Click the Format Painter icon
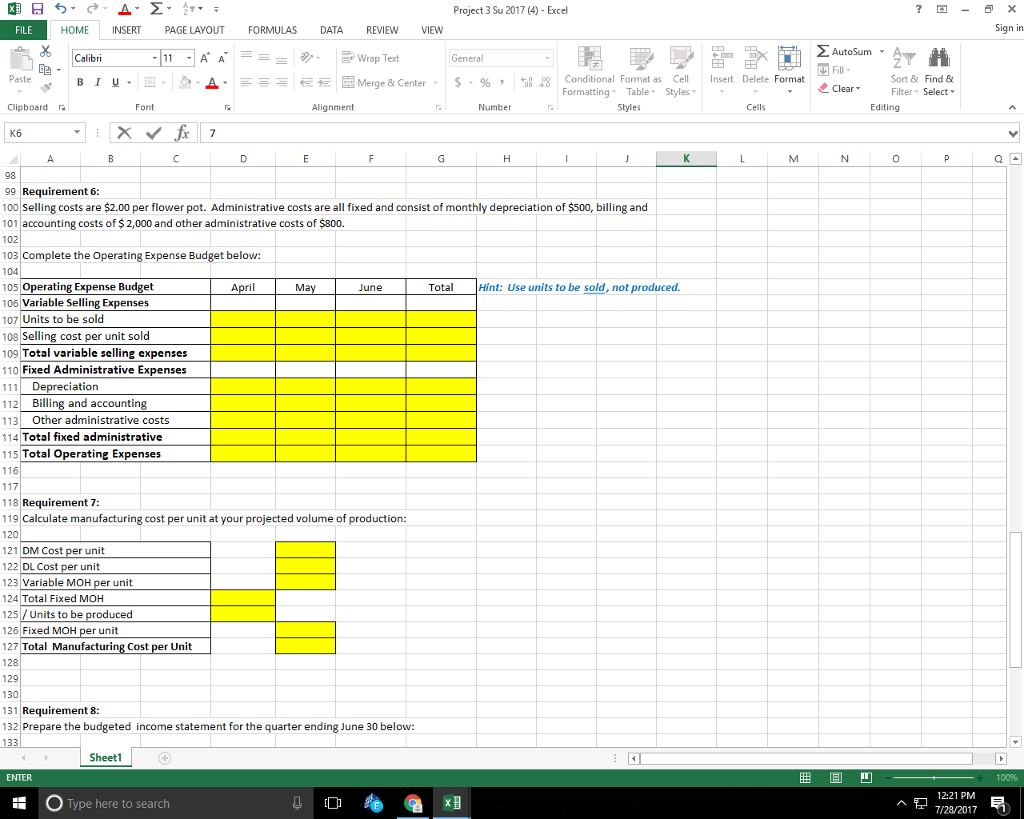 pos(46,88)
